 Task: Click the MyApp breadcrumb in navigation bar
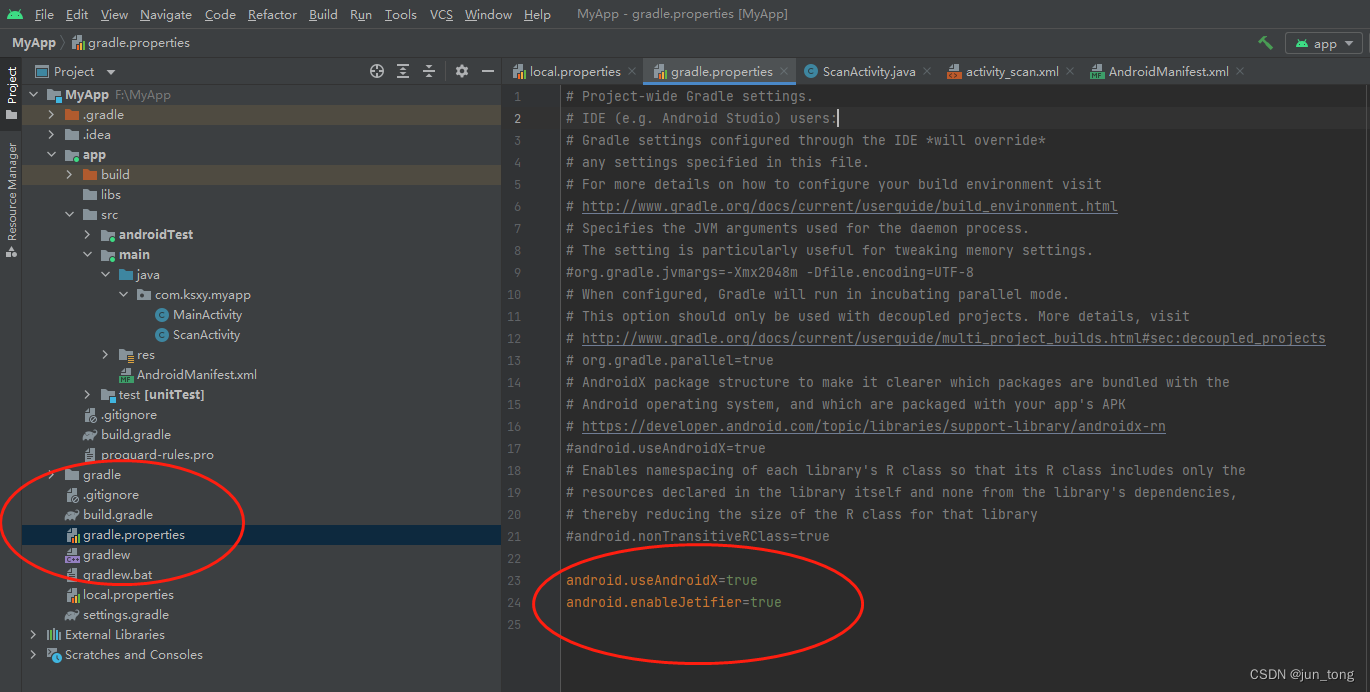[x=33, y=43]
